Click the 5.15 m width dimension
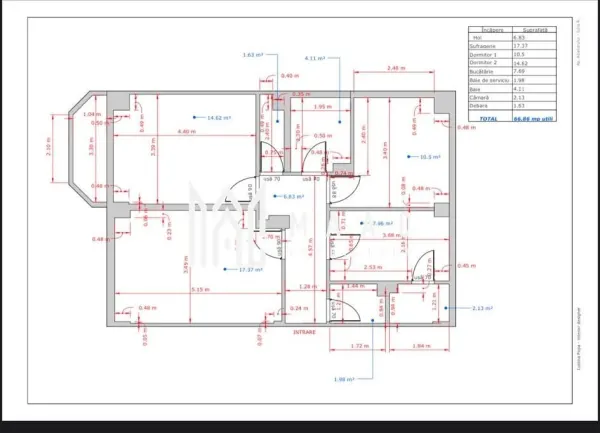 point(201,290)
